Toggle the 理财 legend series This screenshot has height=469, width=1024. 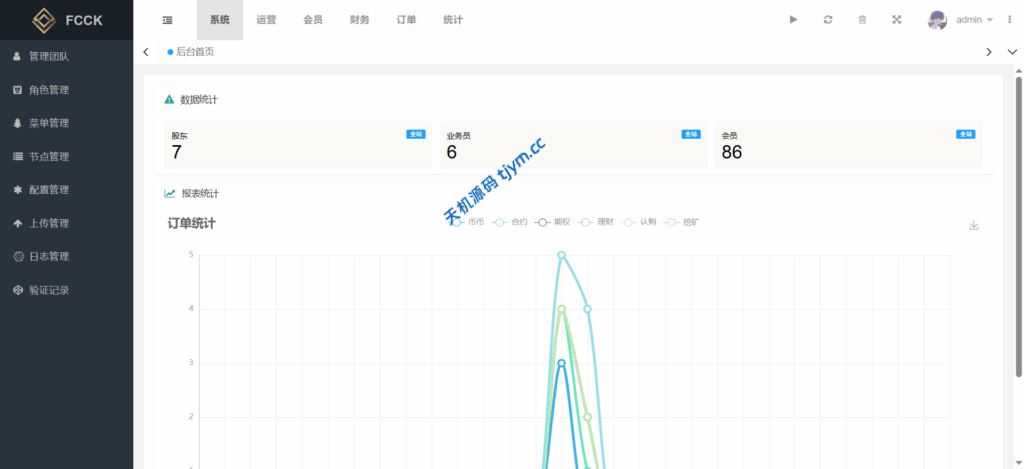click(x=596, y=222)
